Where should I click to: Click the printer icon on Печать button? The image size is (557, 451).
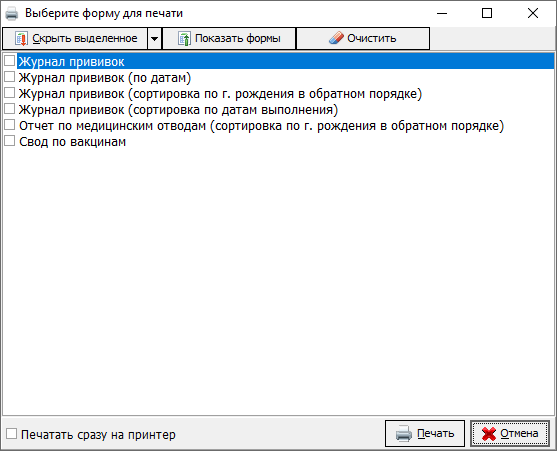404,434
